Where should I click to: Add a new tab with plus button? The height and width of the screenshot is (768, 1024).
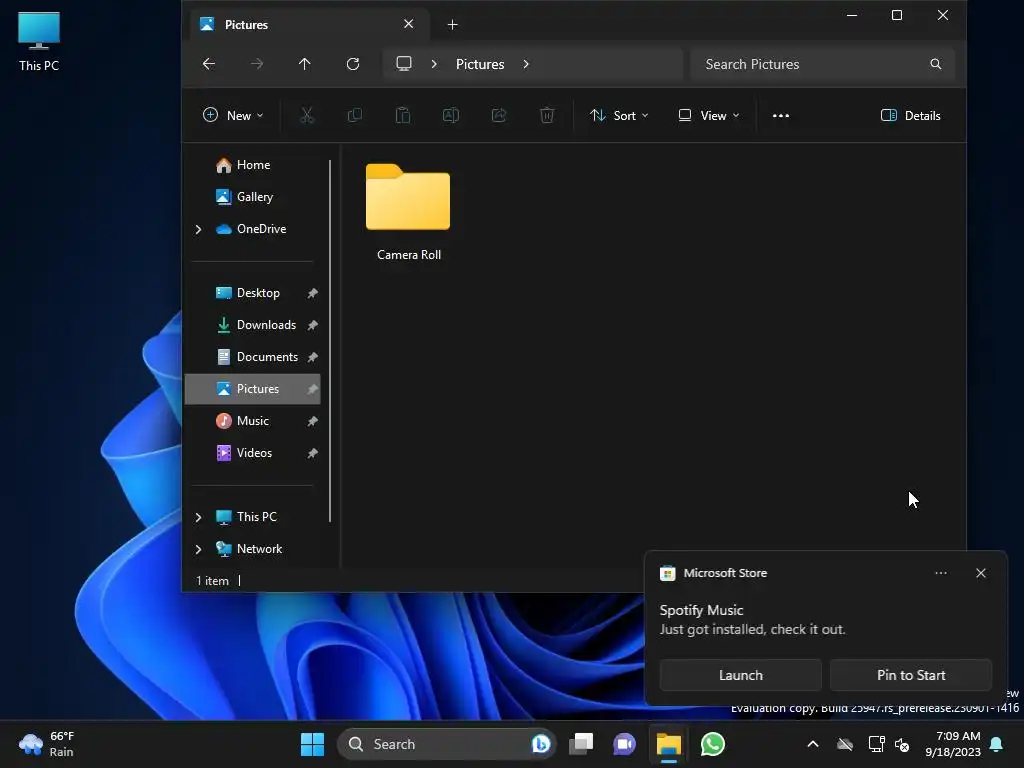452,25
